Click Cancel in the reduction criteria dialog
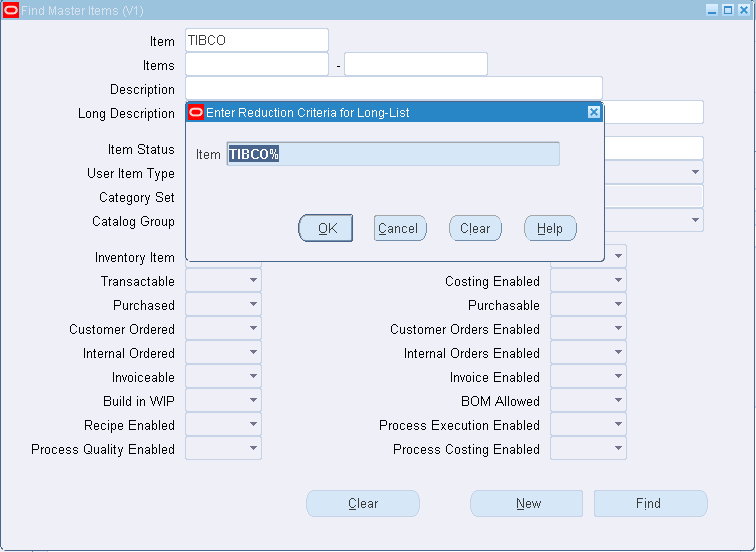The height and width of the screenshot is (552, 756). [x=400, y=228]
